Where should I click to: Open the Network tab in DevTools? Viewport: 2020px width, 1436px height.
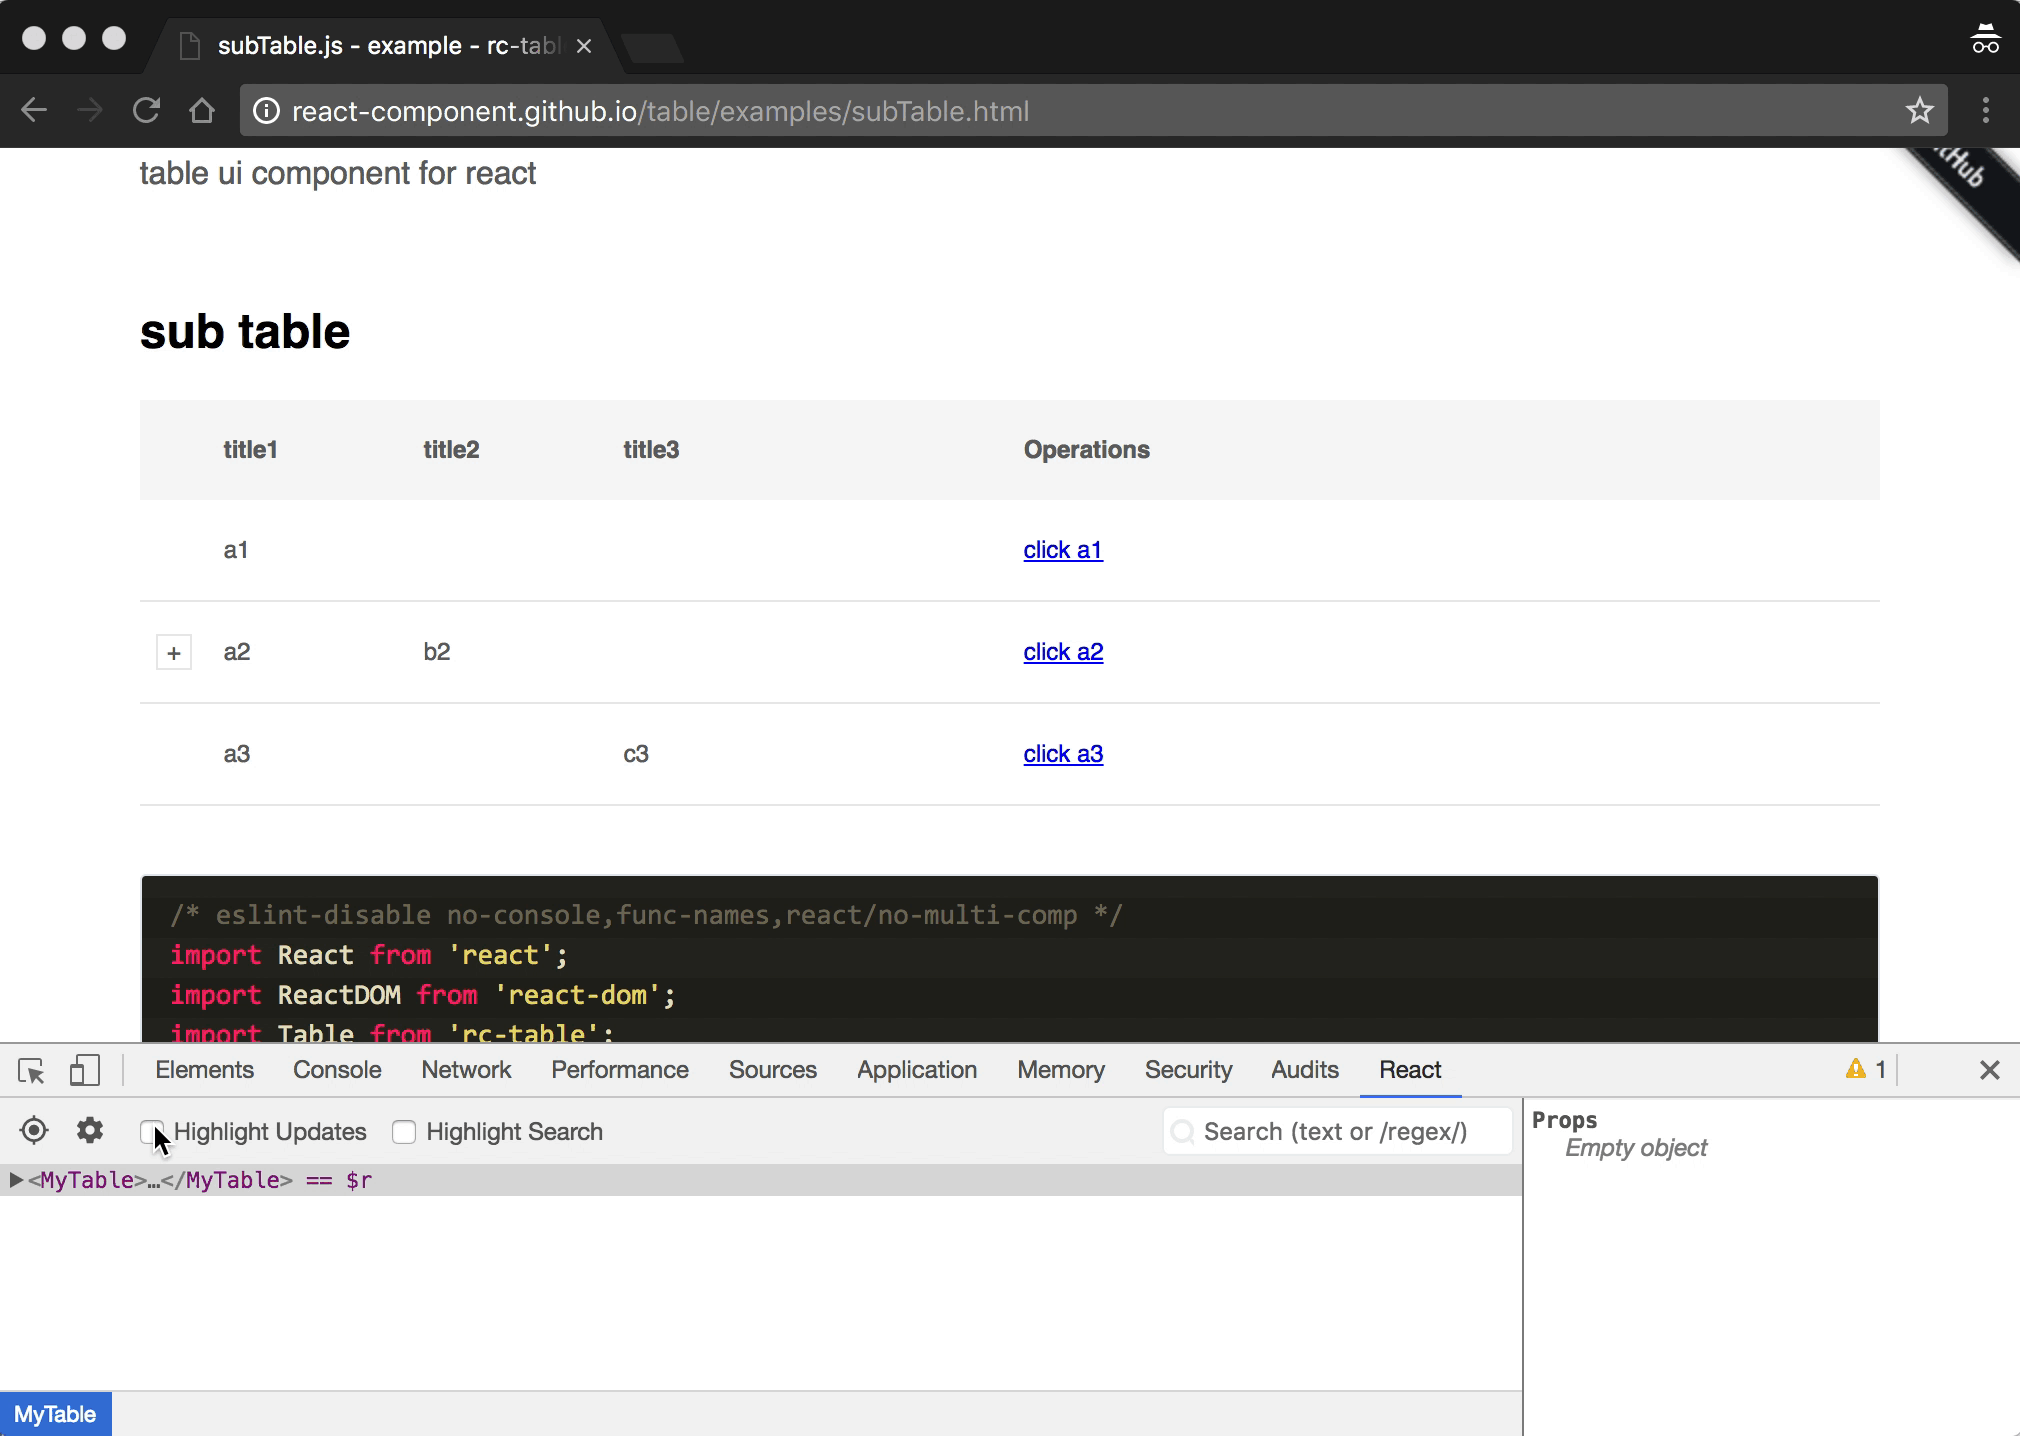coord(466,1070)
